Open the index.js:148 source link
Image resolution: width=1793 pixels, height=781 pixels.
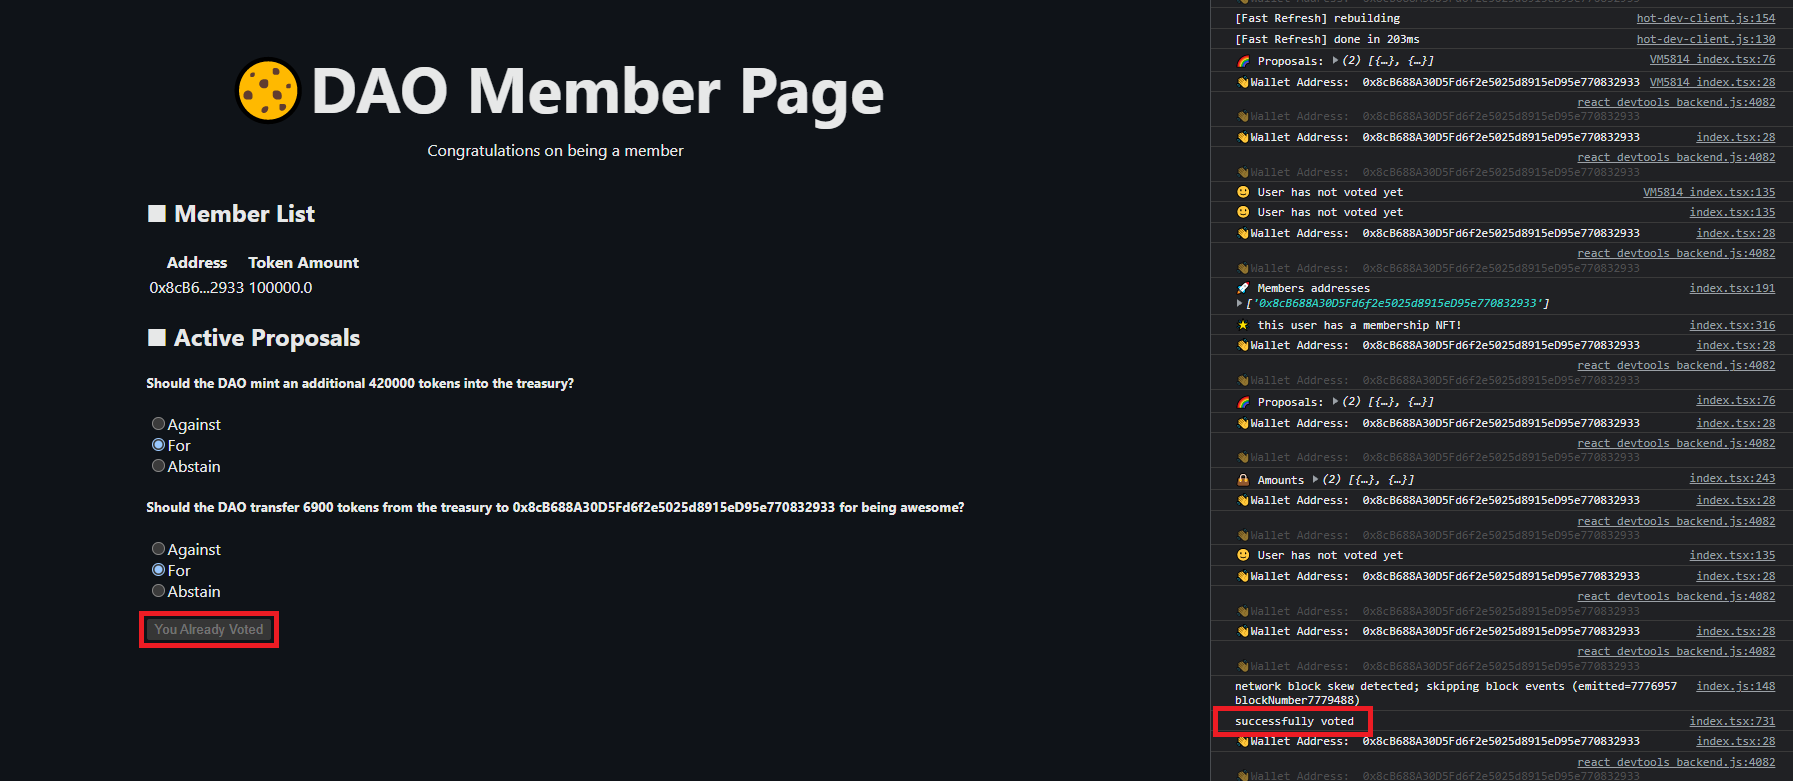(x=1736, y=686)
